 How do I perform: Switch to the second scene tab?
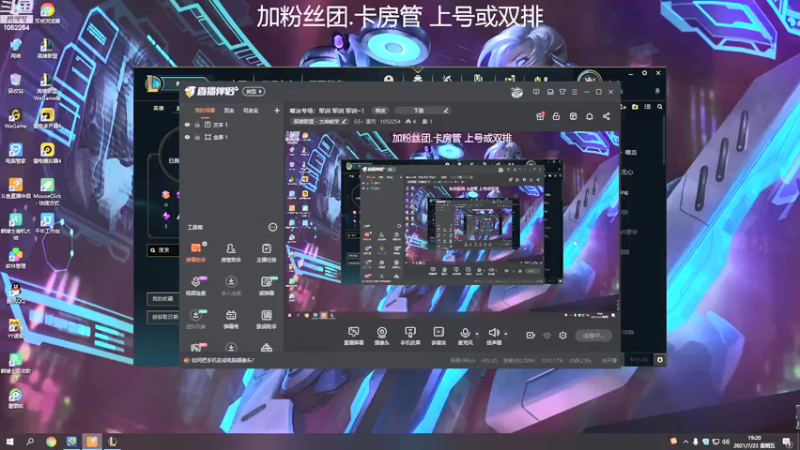click(x=229, y=110)
